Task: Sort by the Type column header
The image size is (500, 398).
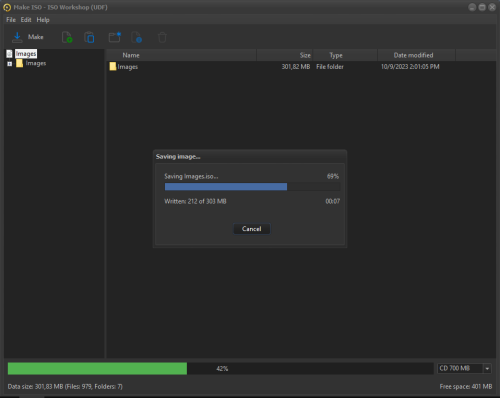Action: tap(345, 55)
